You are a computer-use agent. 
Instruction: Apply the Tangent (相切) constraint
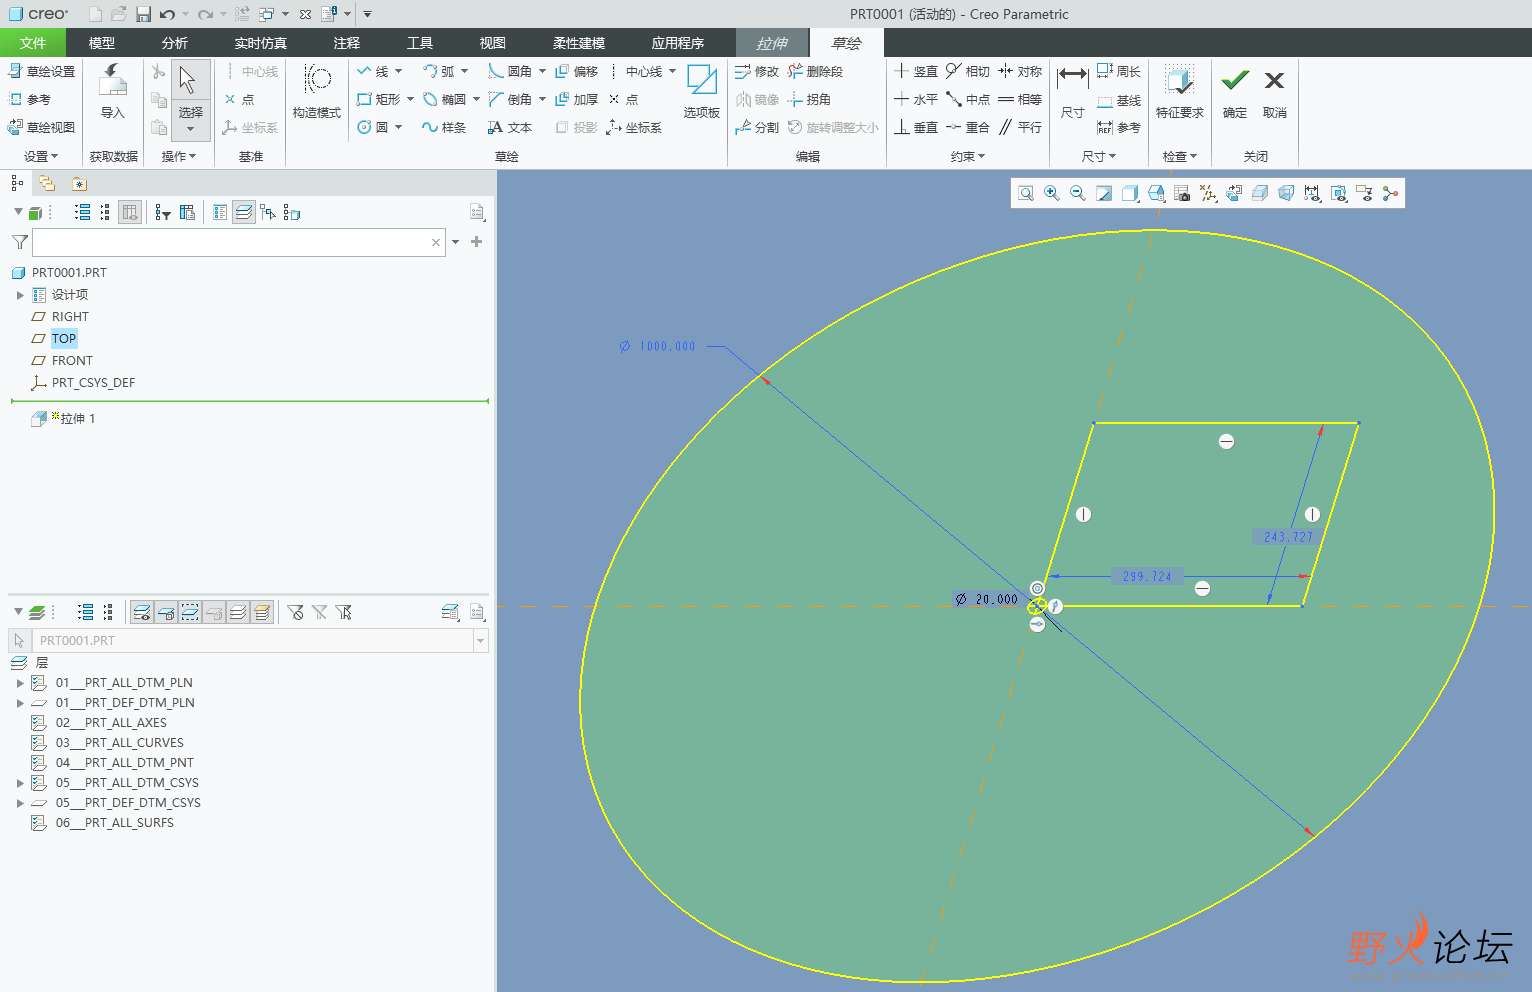pos(967,71)
